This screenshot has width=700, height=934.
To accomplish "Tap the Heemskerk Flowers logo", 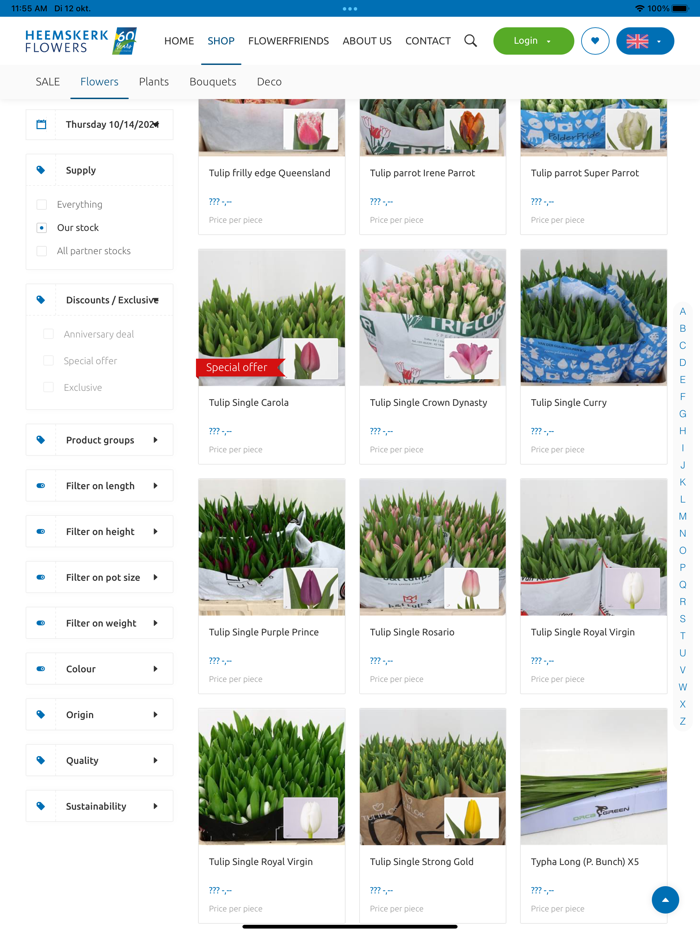I will [81, 41].
